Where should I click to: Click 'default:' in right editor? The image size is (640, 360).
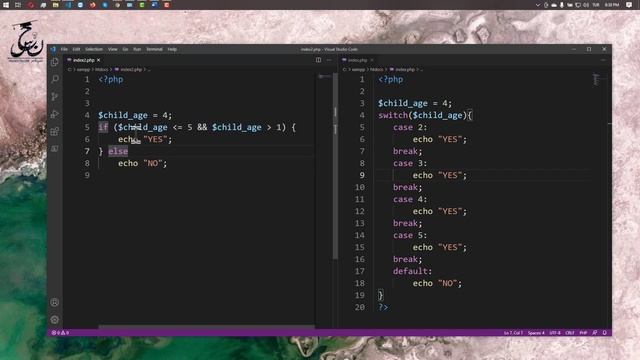412,271
